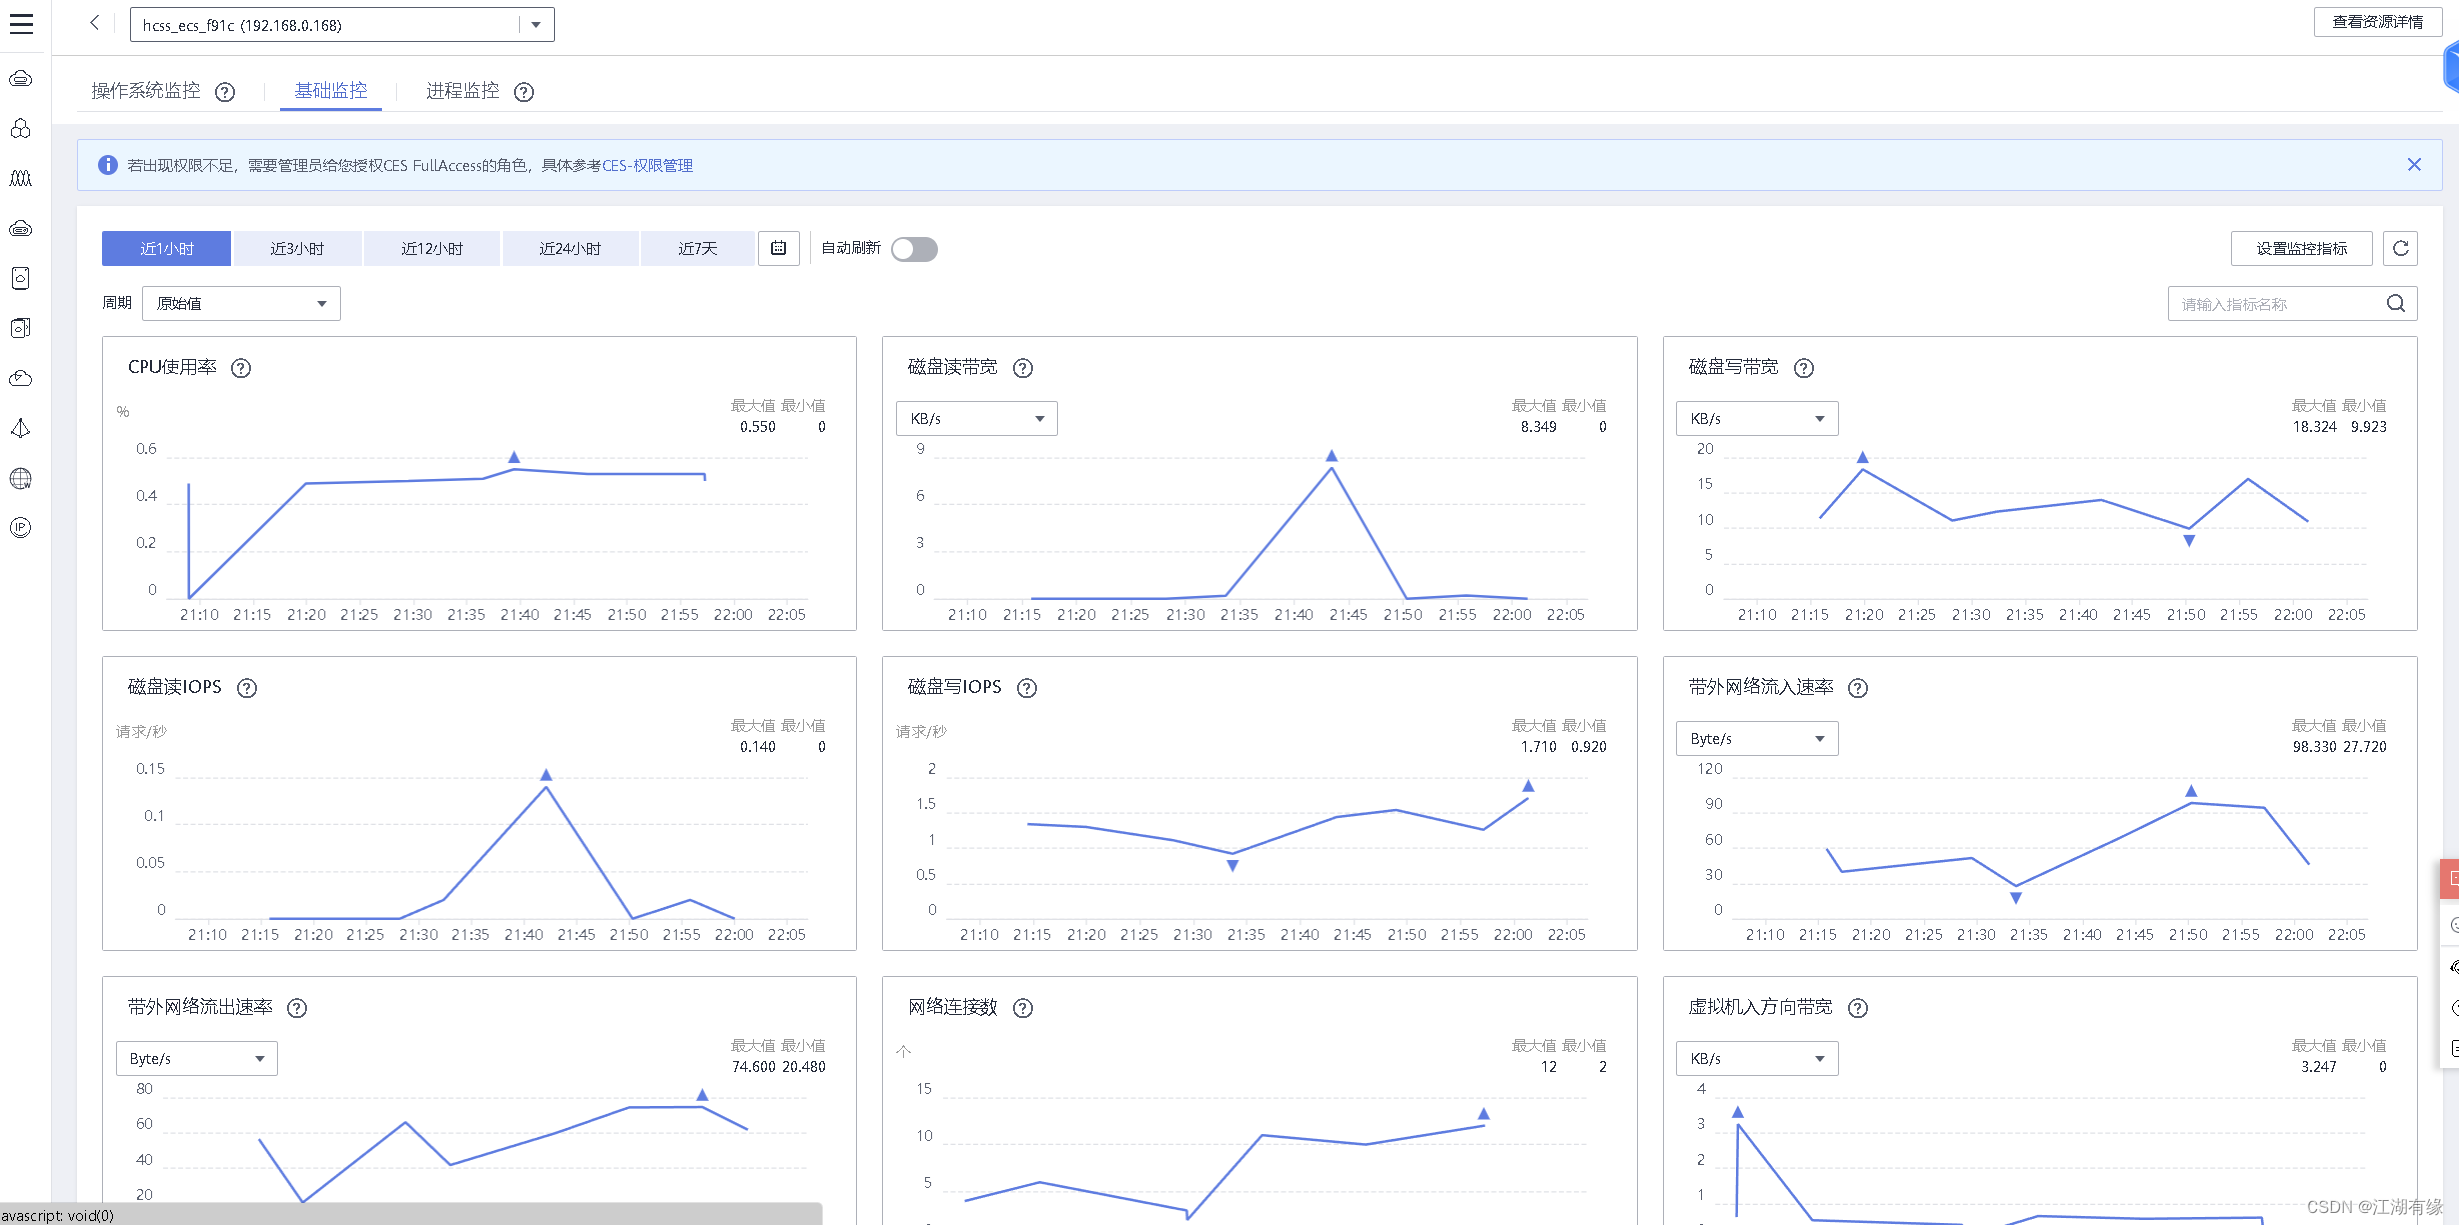Image resolution: width=2459 pixels, height=1225 pixels.
Task: Select the 近3小时 time range
Action: click(x=297, y=248)
